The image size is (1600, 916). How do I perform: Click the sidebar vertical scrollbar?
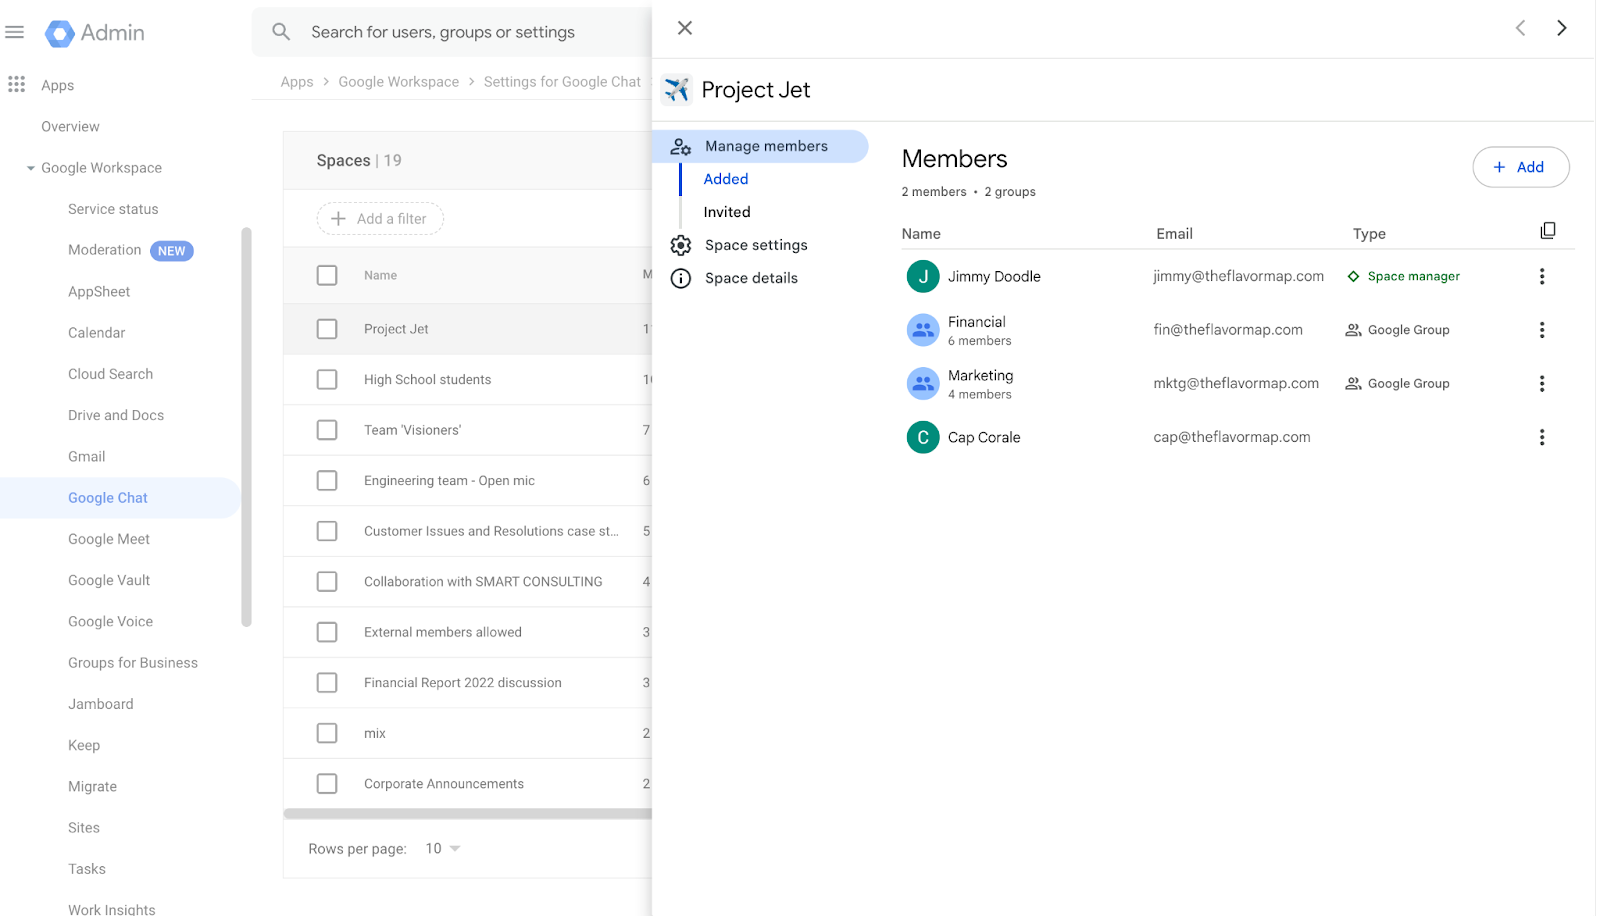pos(246,427)
